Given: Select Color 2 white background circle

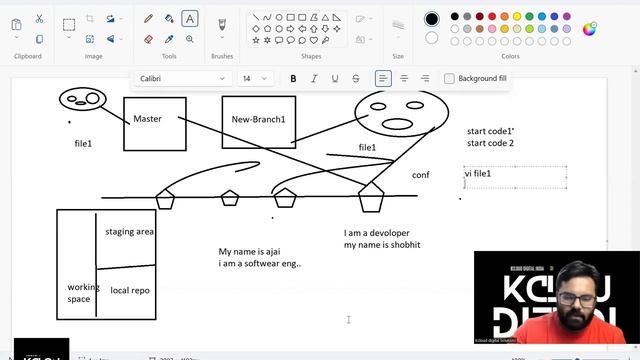Looking at the screenshot, I should coord(431,38).
